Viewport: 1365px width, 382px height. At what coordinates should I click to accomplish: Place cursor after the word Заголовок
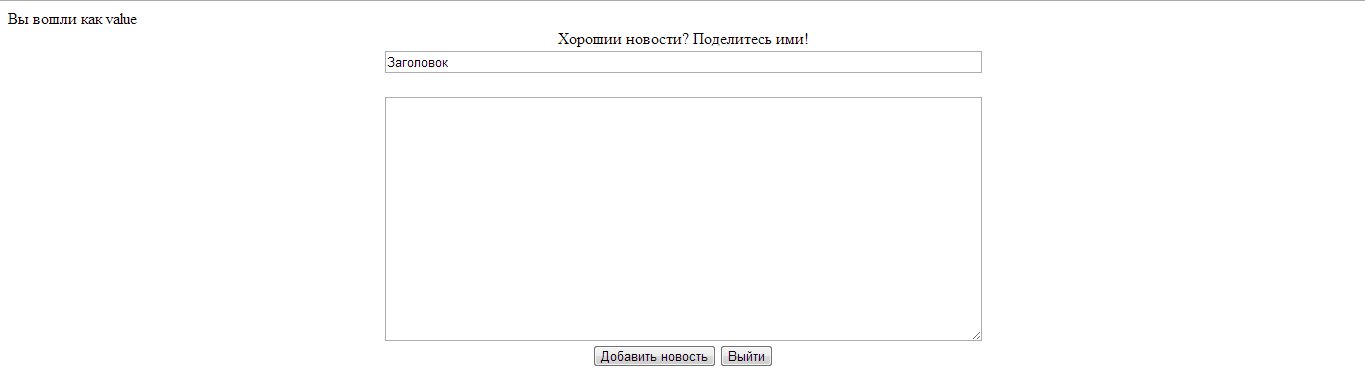(451, 62)
